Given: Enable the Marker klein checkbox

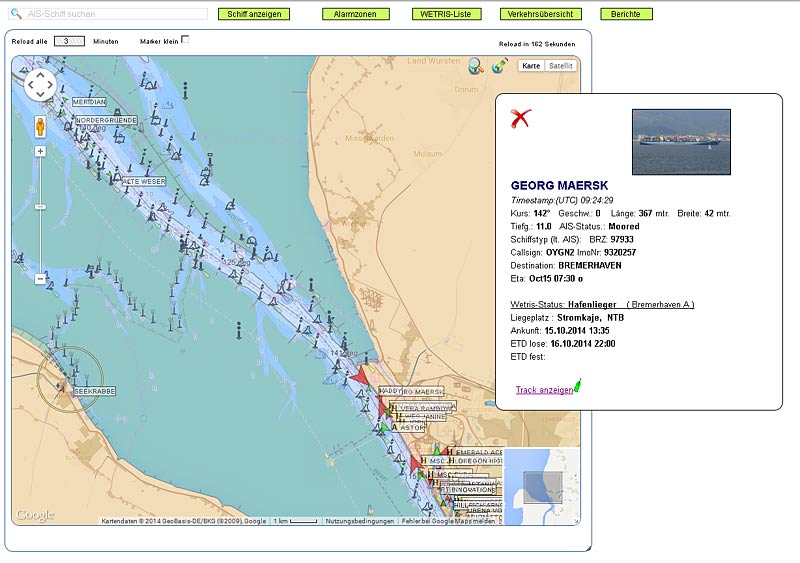Looking at the screenshot, I should pos(185,39).
